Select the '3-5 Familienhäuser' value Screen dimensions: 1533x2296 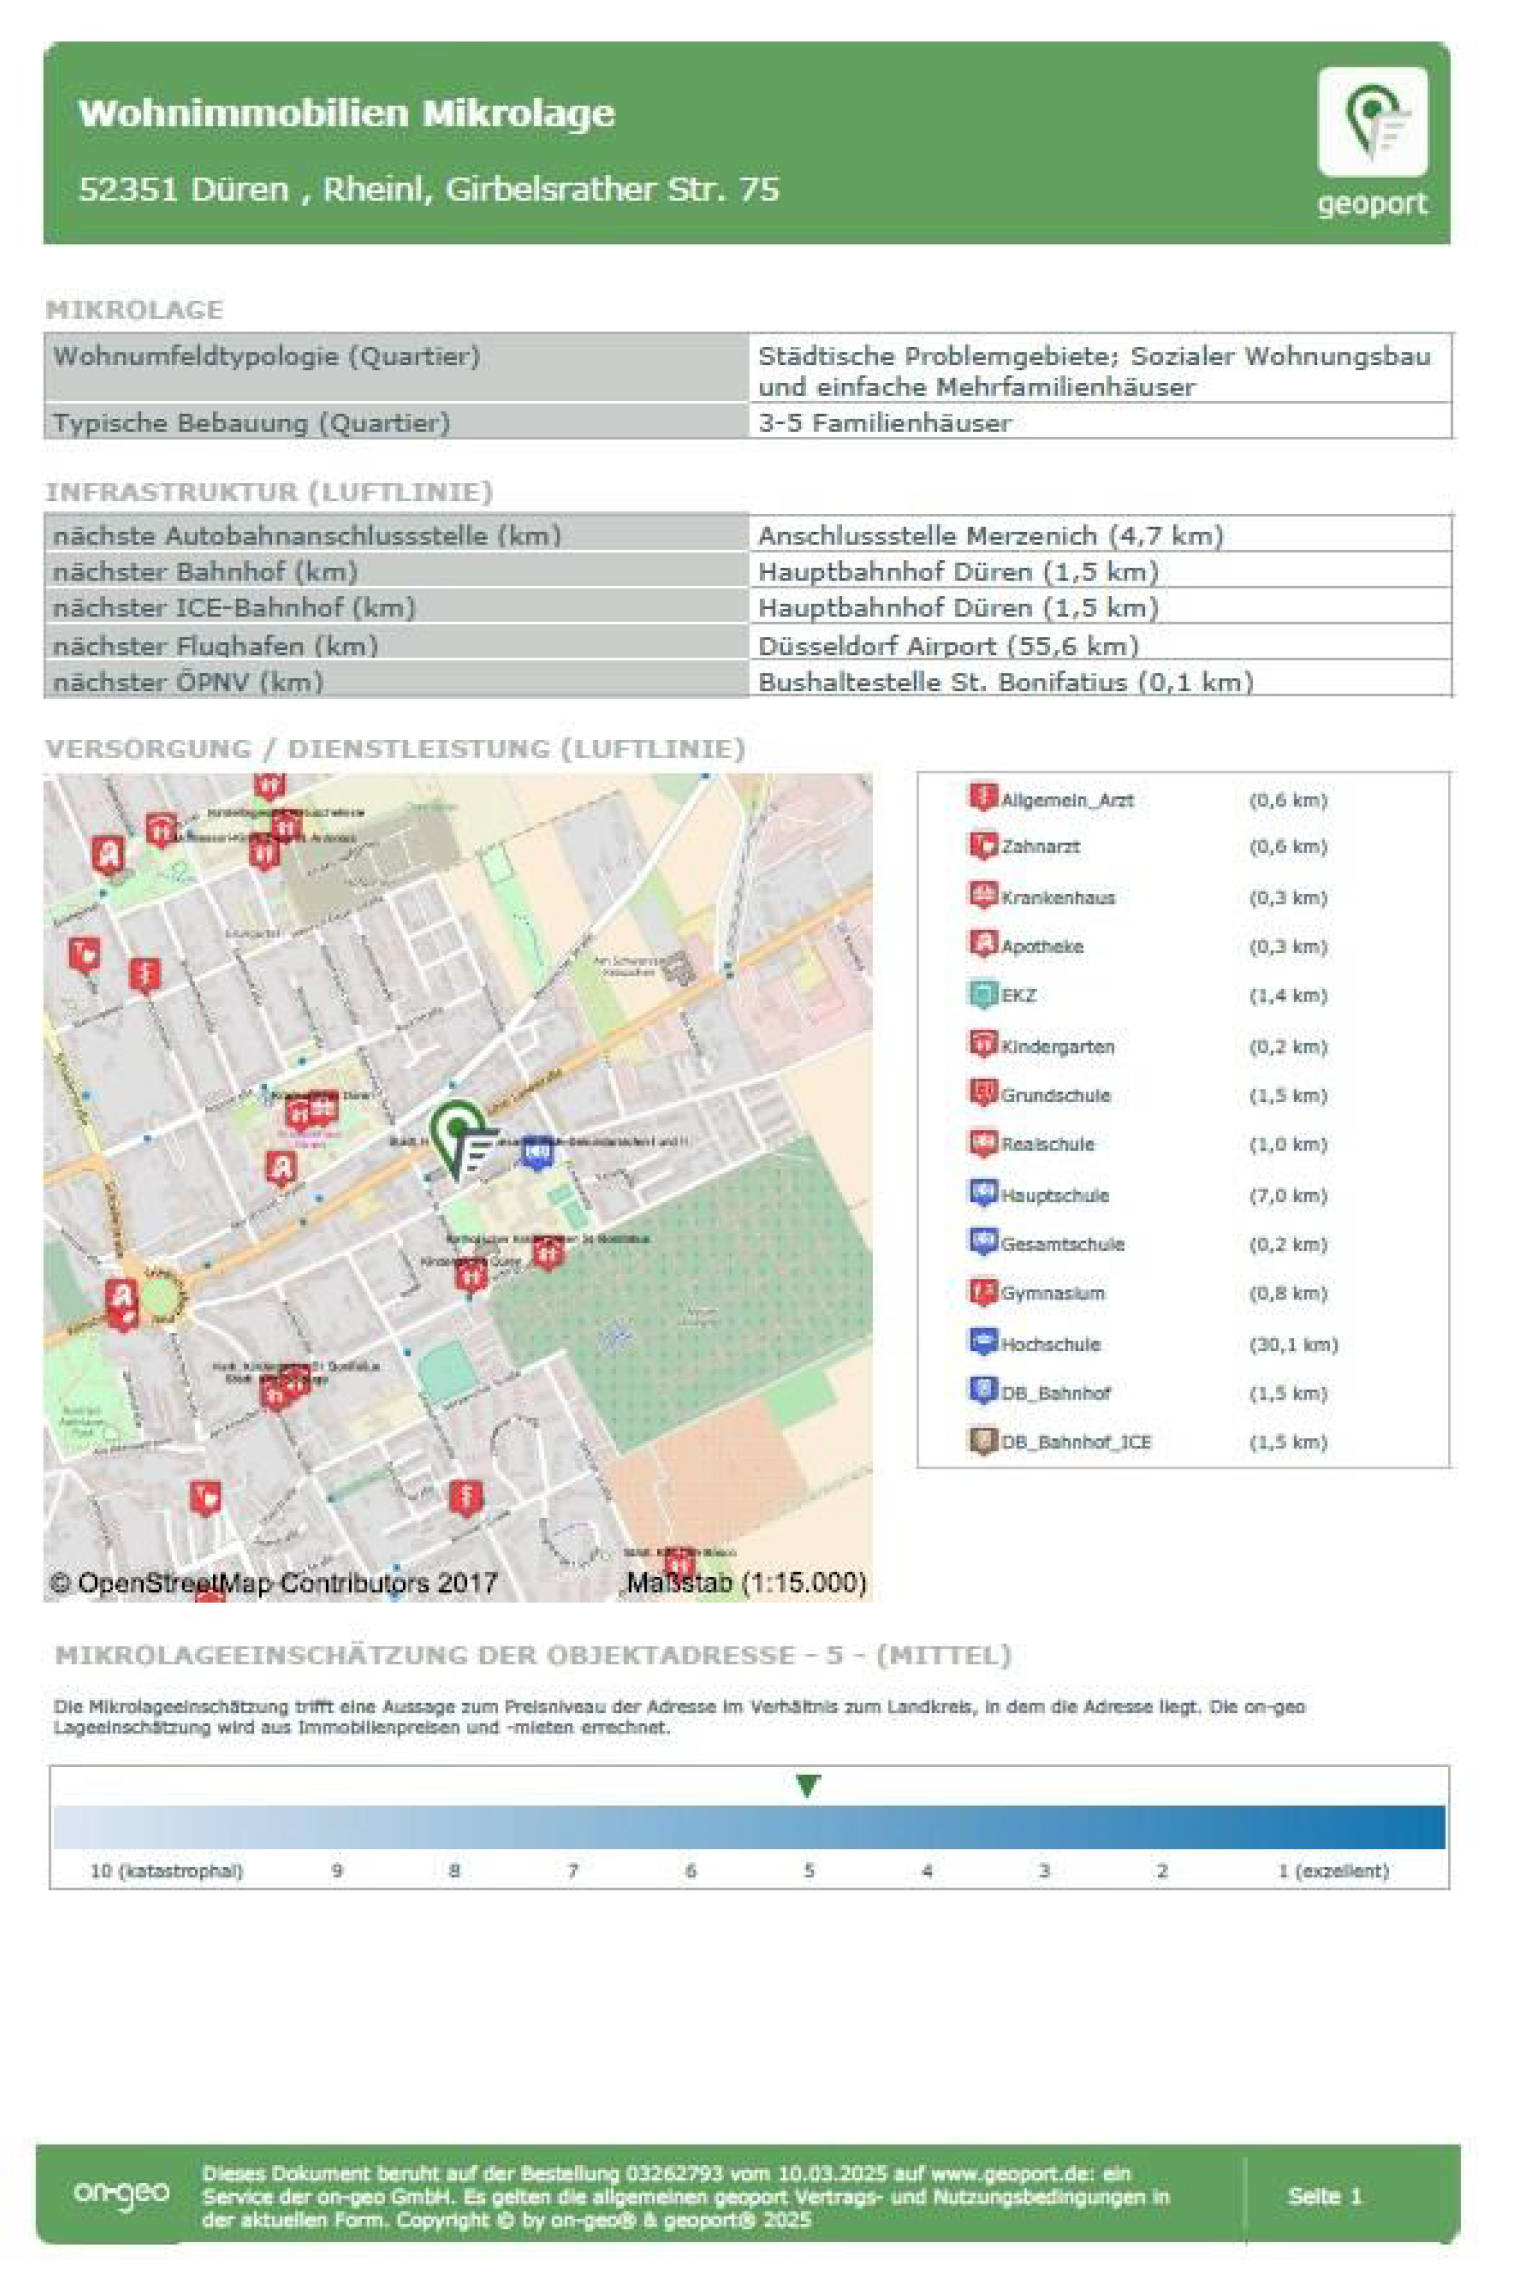click(884, 423)
